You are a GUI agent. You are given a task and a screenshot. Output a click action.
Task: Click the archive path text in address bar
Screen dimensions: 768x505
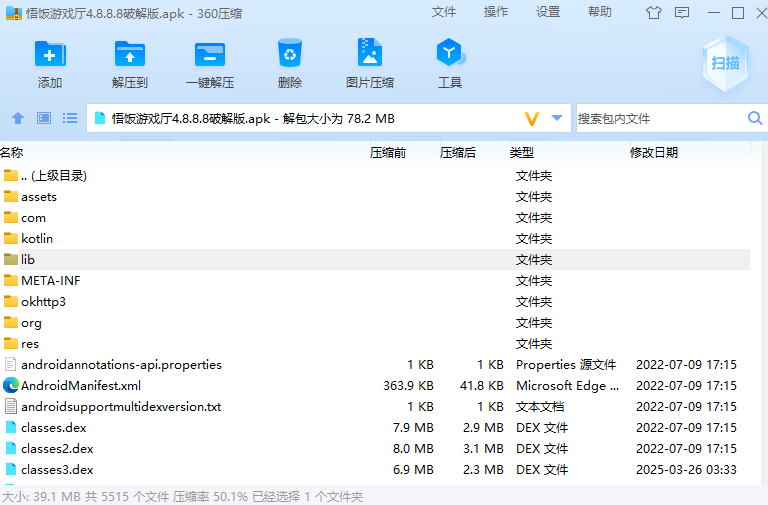pyautogui.click(x=253, y=119)
